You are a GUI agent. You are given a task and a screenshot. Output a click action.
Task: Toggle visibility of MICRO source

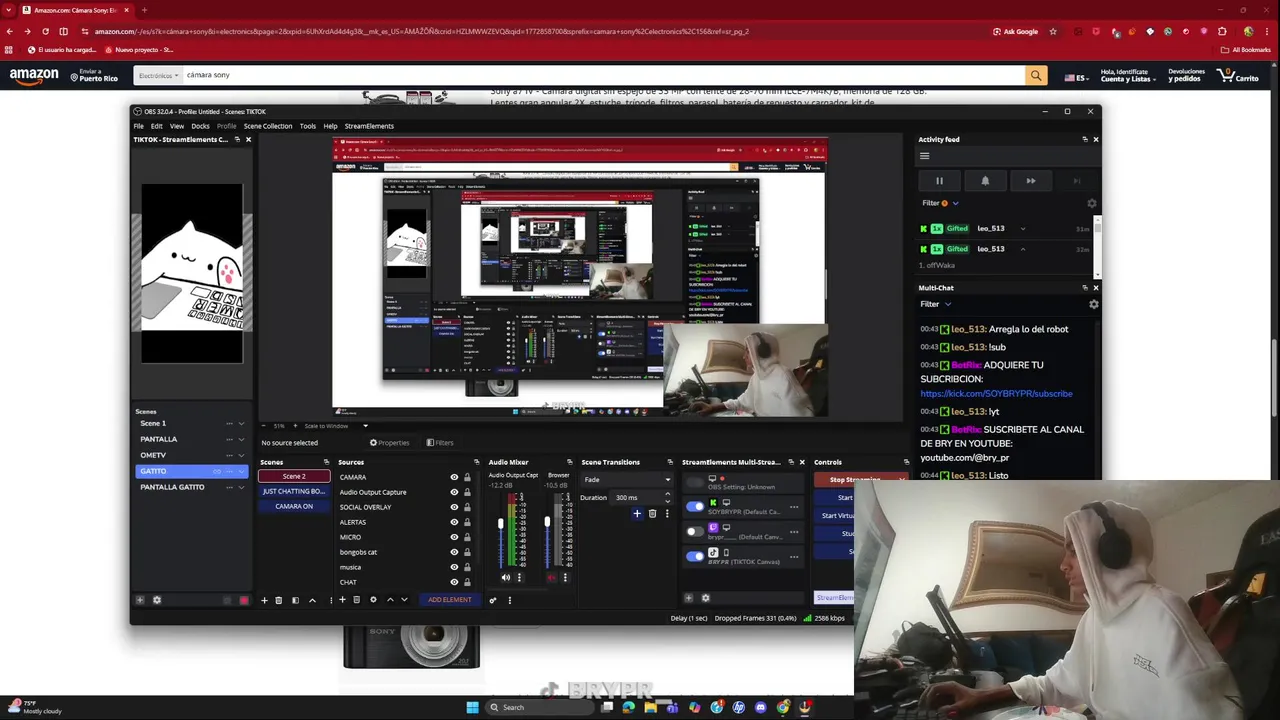point(454,537)
